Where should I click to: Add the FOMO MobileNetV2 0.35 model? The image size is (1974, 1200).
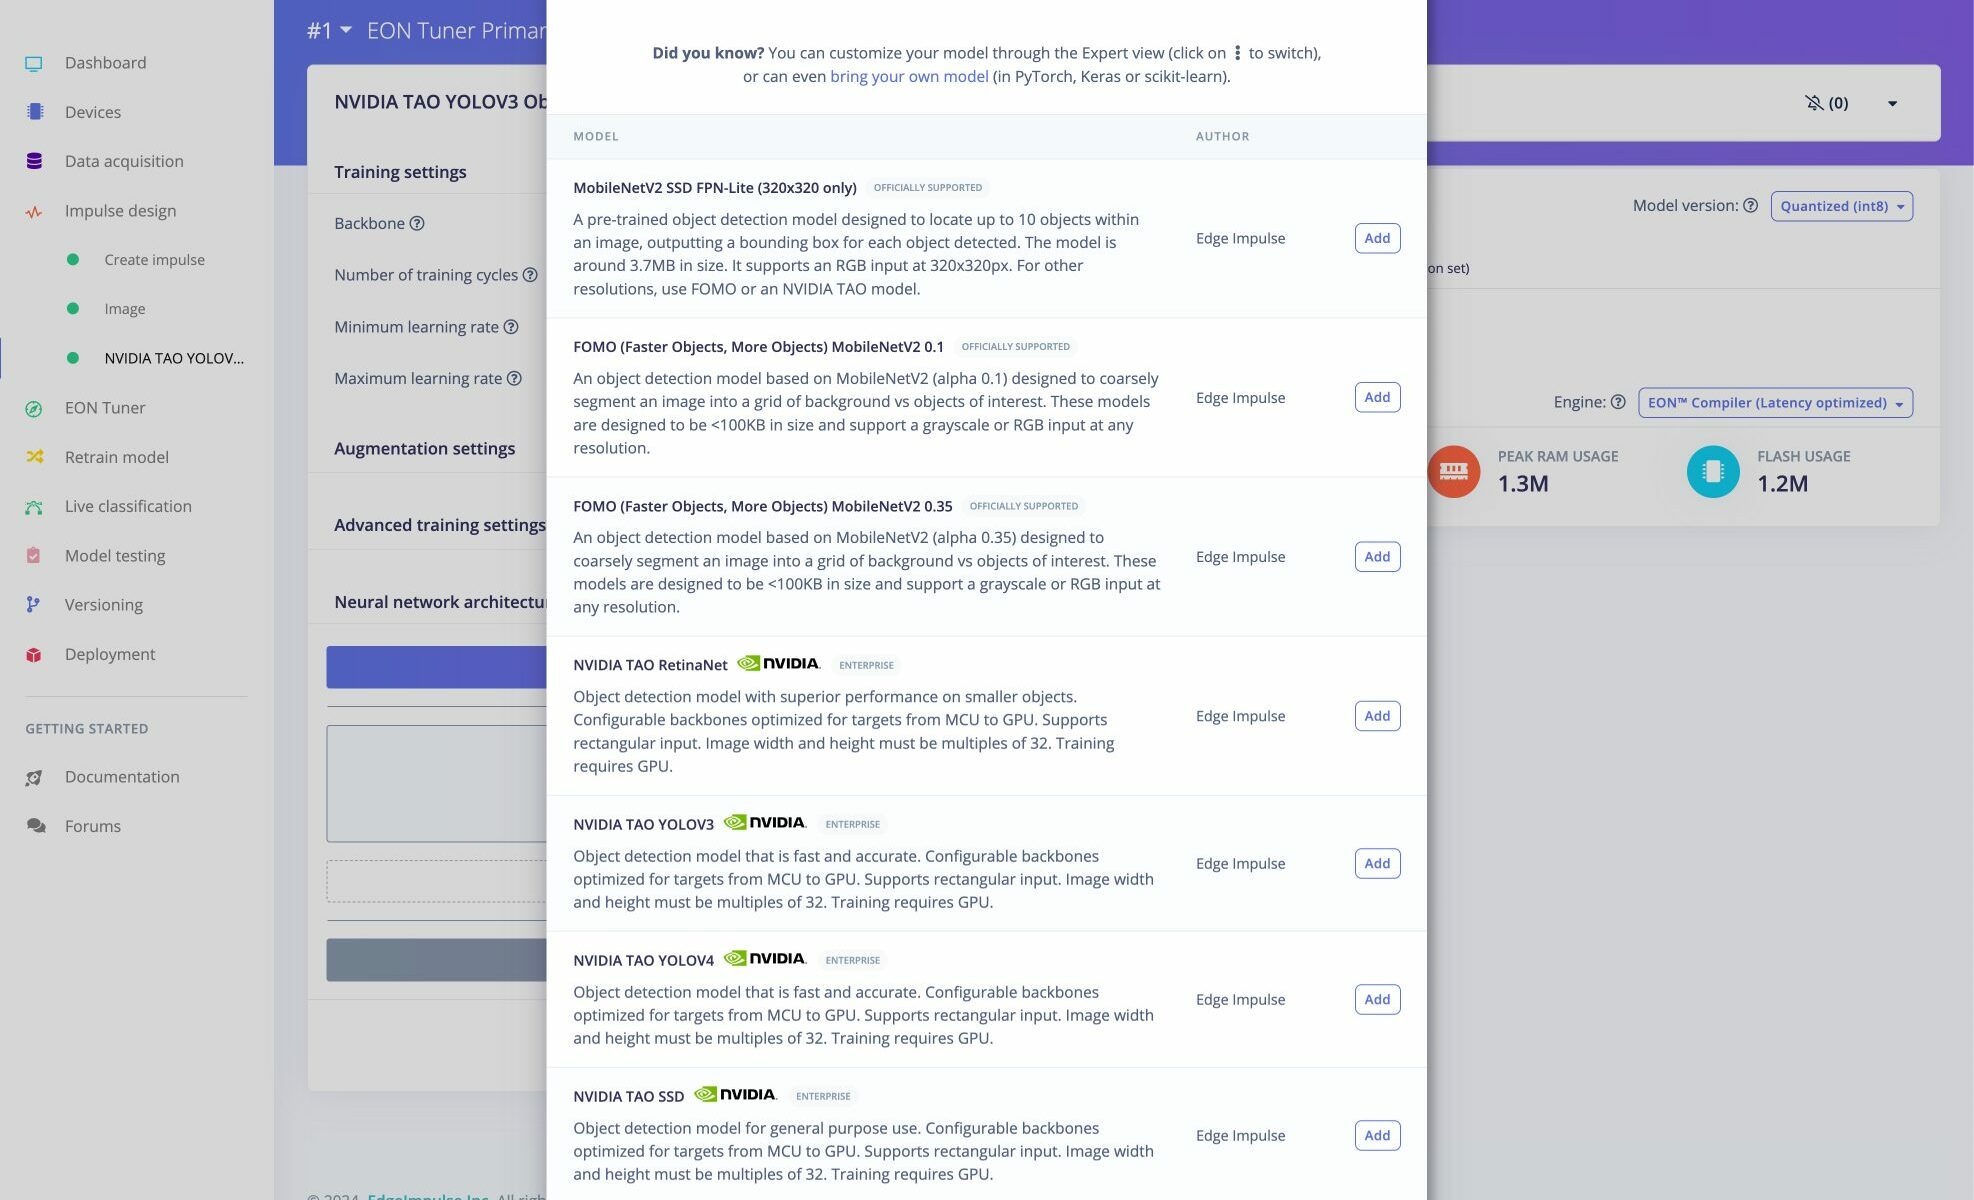click(1377, 556)
